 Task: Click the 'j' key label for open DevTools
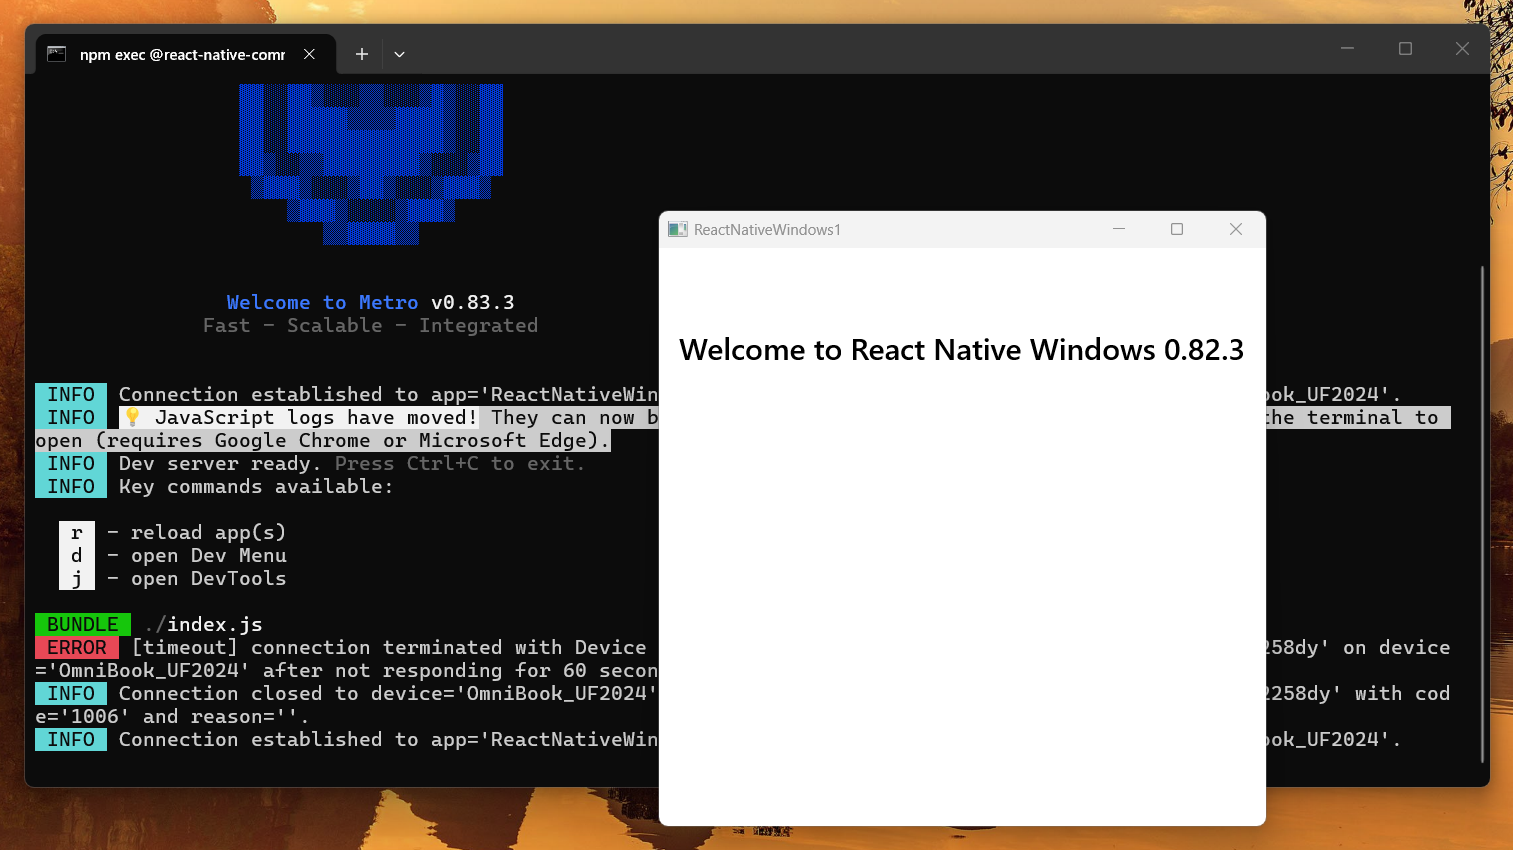(x=77, y=578)
